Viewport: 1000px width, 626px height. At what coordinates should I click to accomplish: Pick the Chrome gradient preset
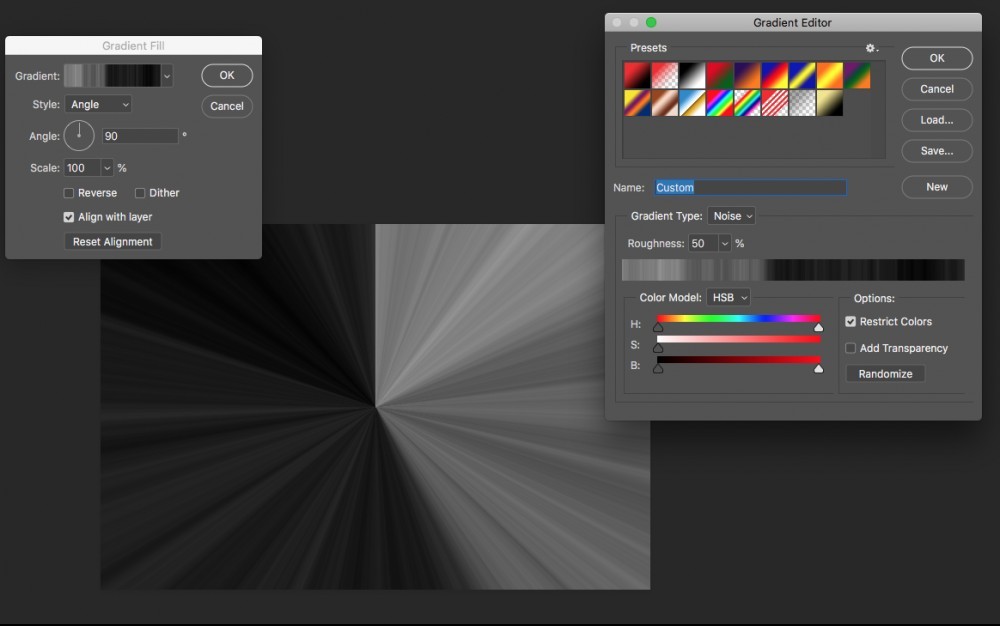coord(691,103)
